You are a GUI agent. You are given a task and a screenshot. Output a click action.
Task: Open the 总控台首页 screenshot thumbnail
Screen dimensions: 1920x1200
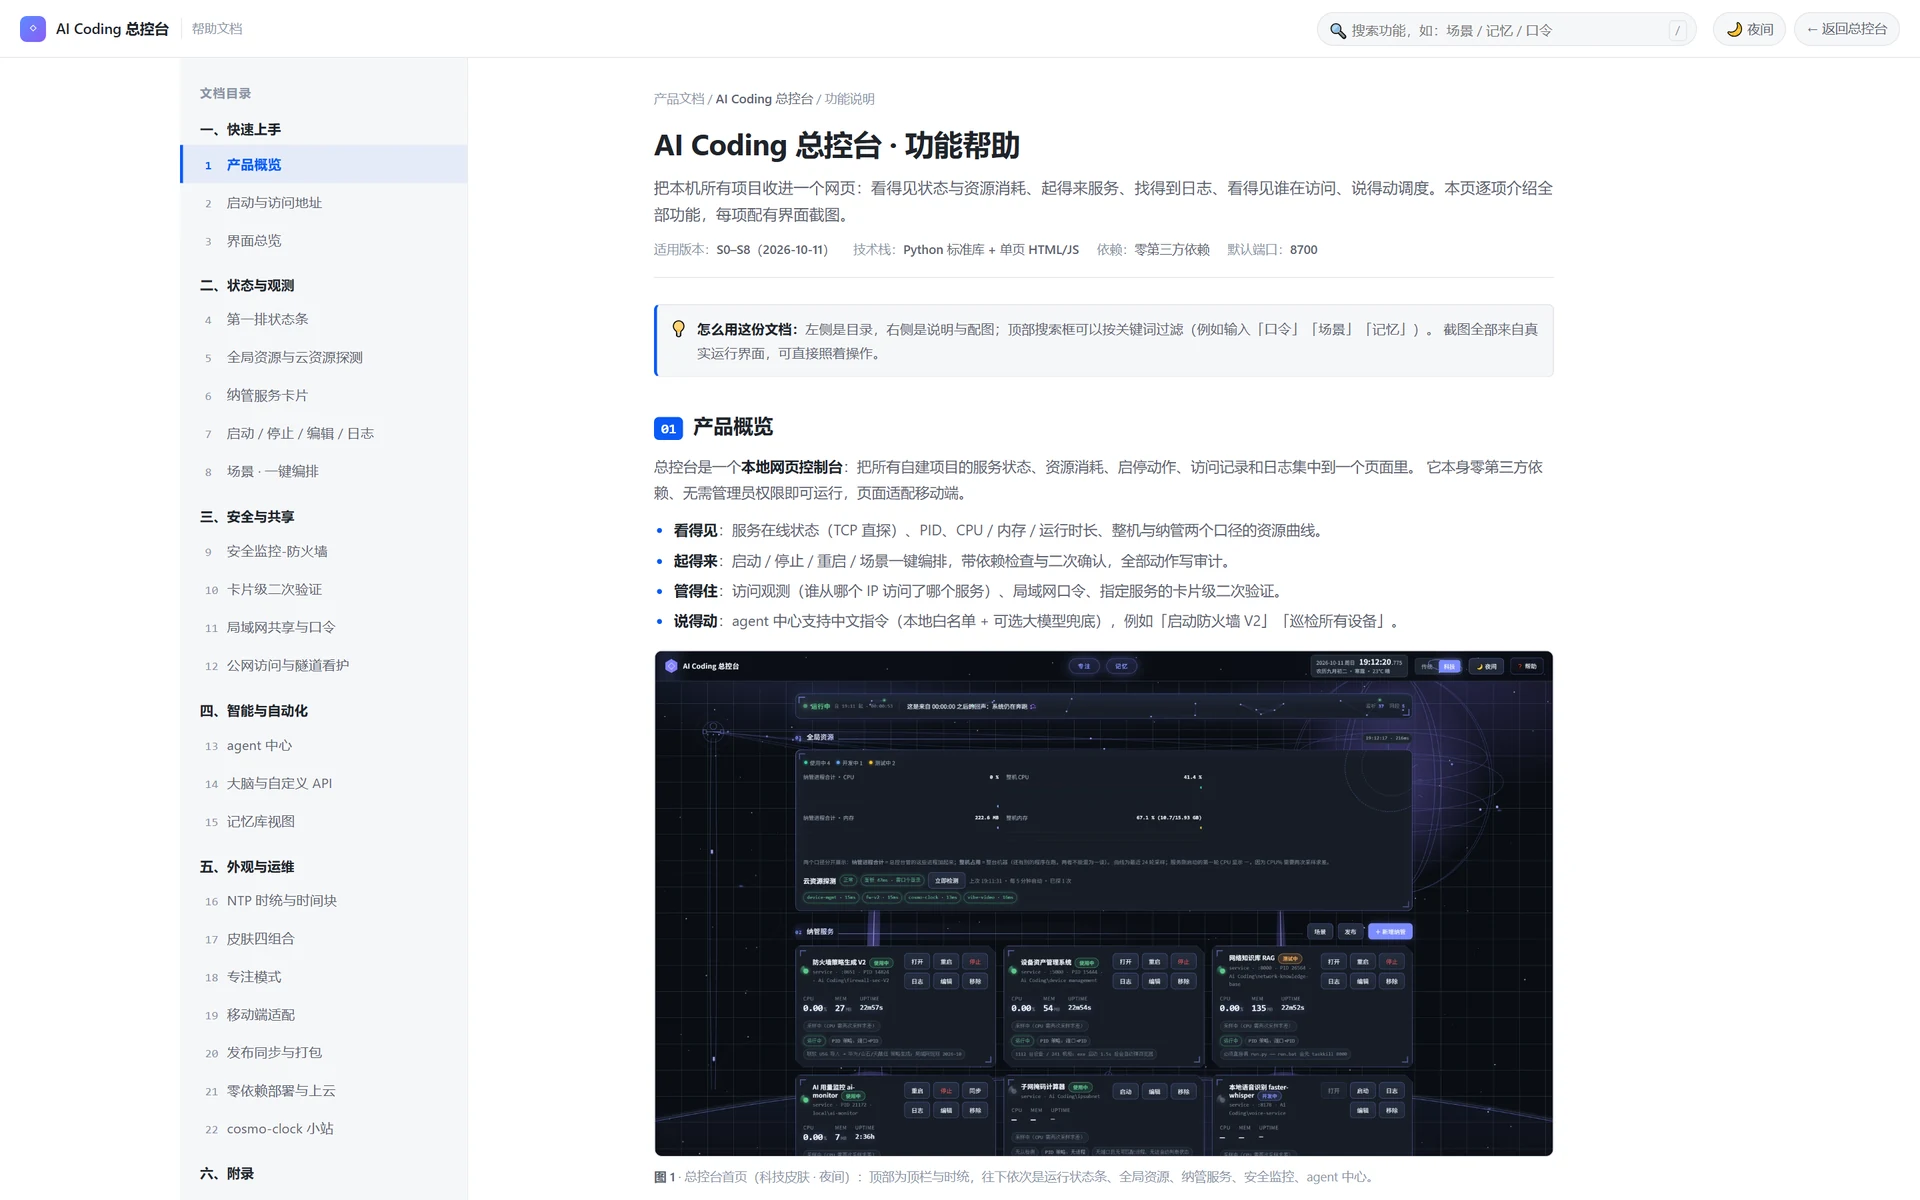coord(1103,903)
